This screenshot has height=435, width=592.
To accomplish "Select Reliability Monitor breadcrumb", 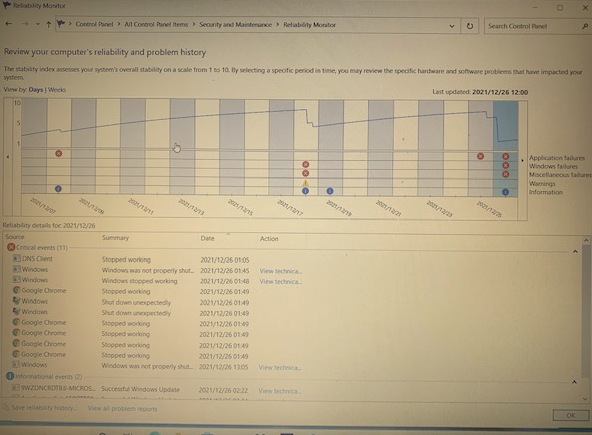I will pyautogui.click(x=309, y=25).
